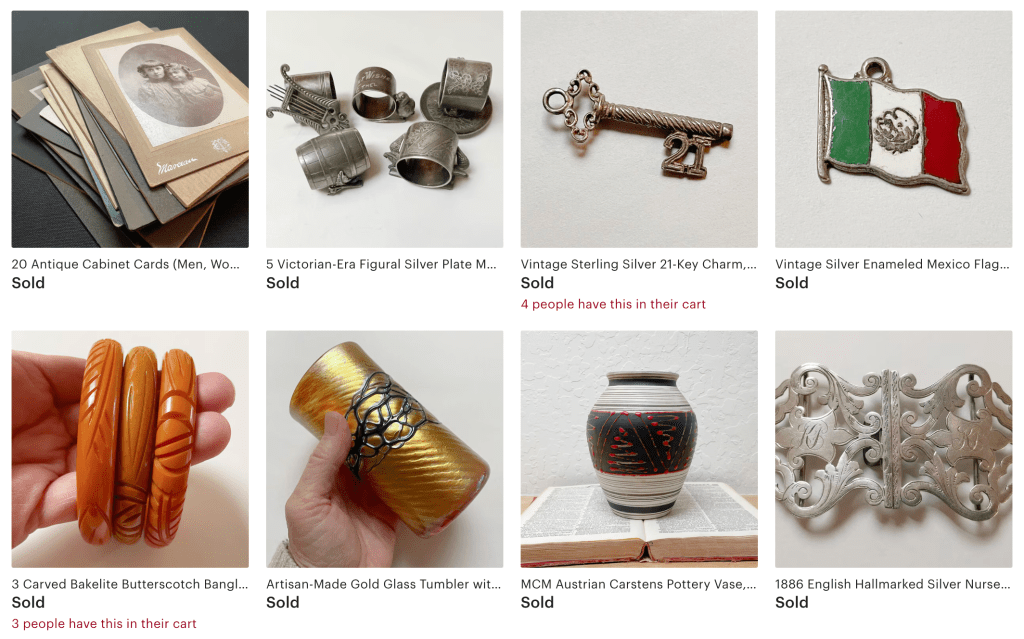This screenshot has height=639, width=1024.
Task: View the Carstens pottery vase photo
Action: tap(639, 449)
